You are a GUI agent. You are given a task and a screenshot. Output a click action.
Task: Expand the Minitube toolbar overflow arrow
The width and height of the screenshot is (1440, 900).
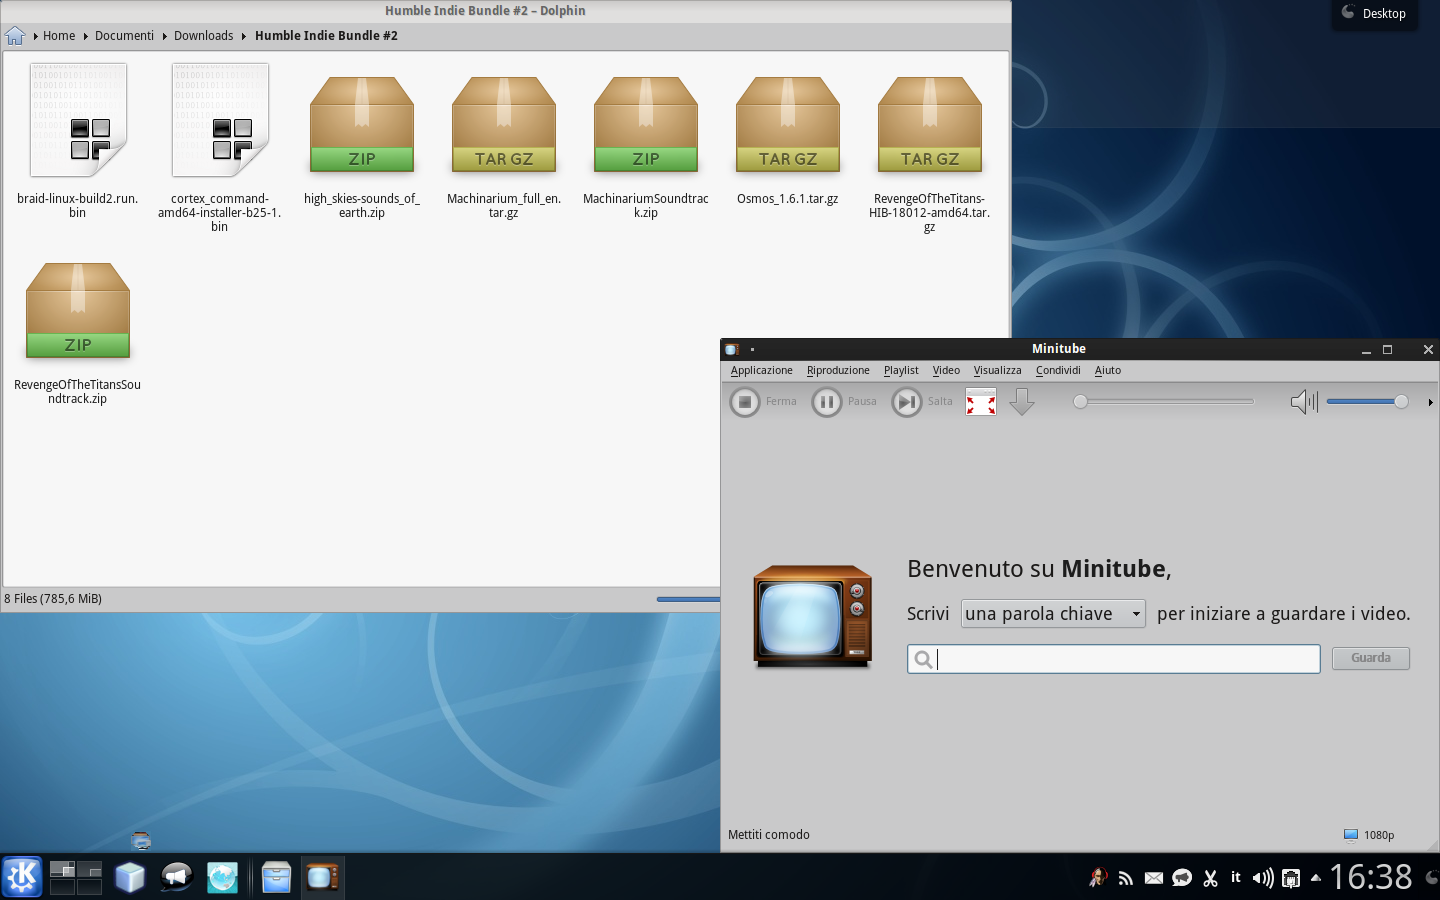[x=1431, y=402]
